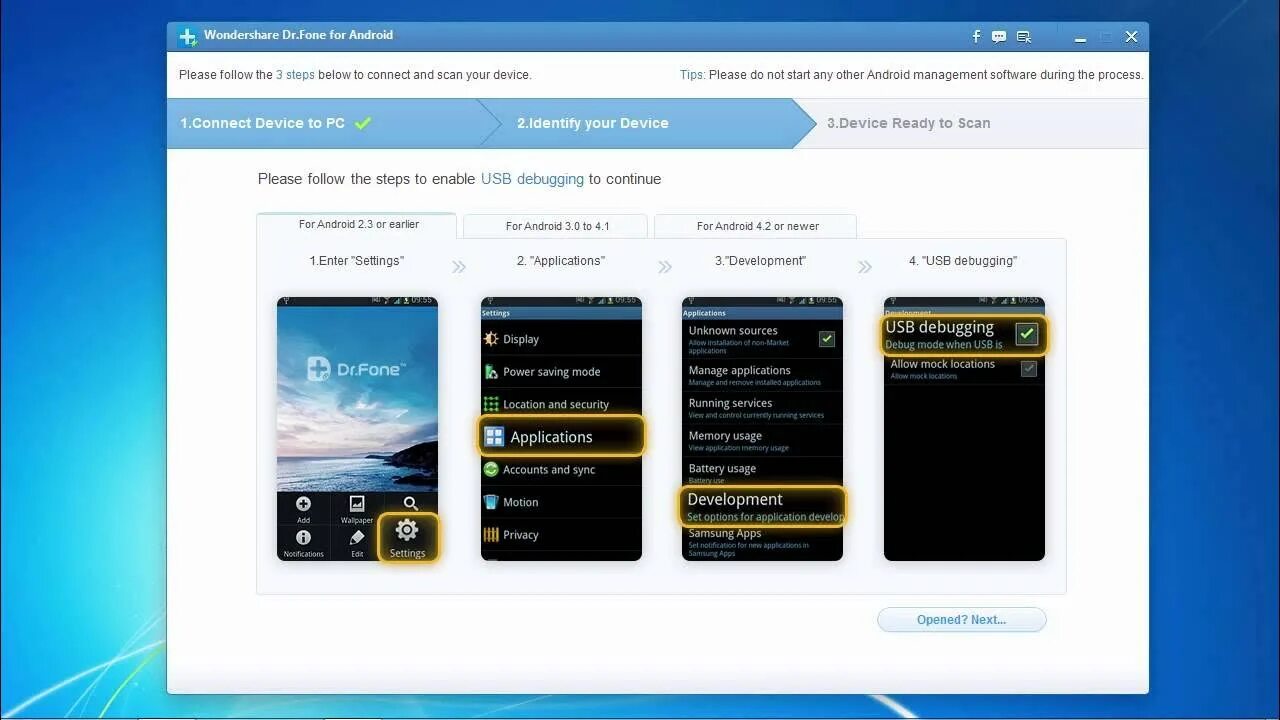Click the 3."Development" step label
Viewport: 1280px width, 720px height.
tap(760, 261)
